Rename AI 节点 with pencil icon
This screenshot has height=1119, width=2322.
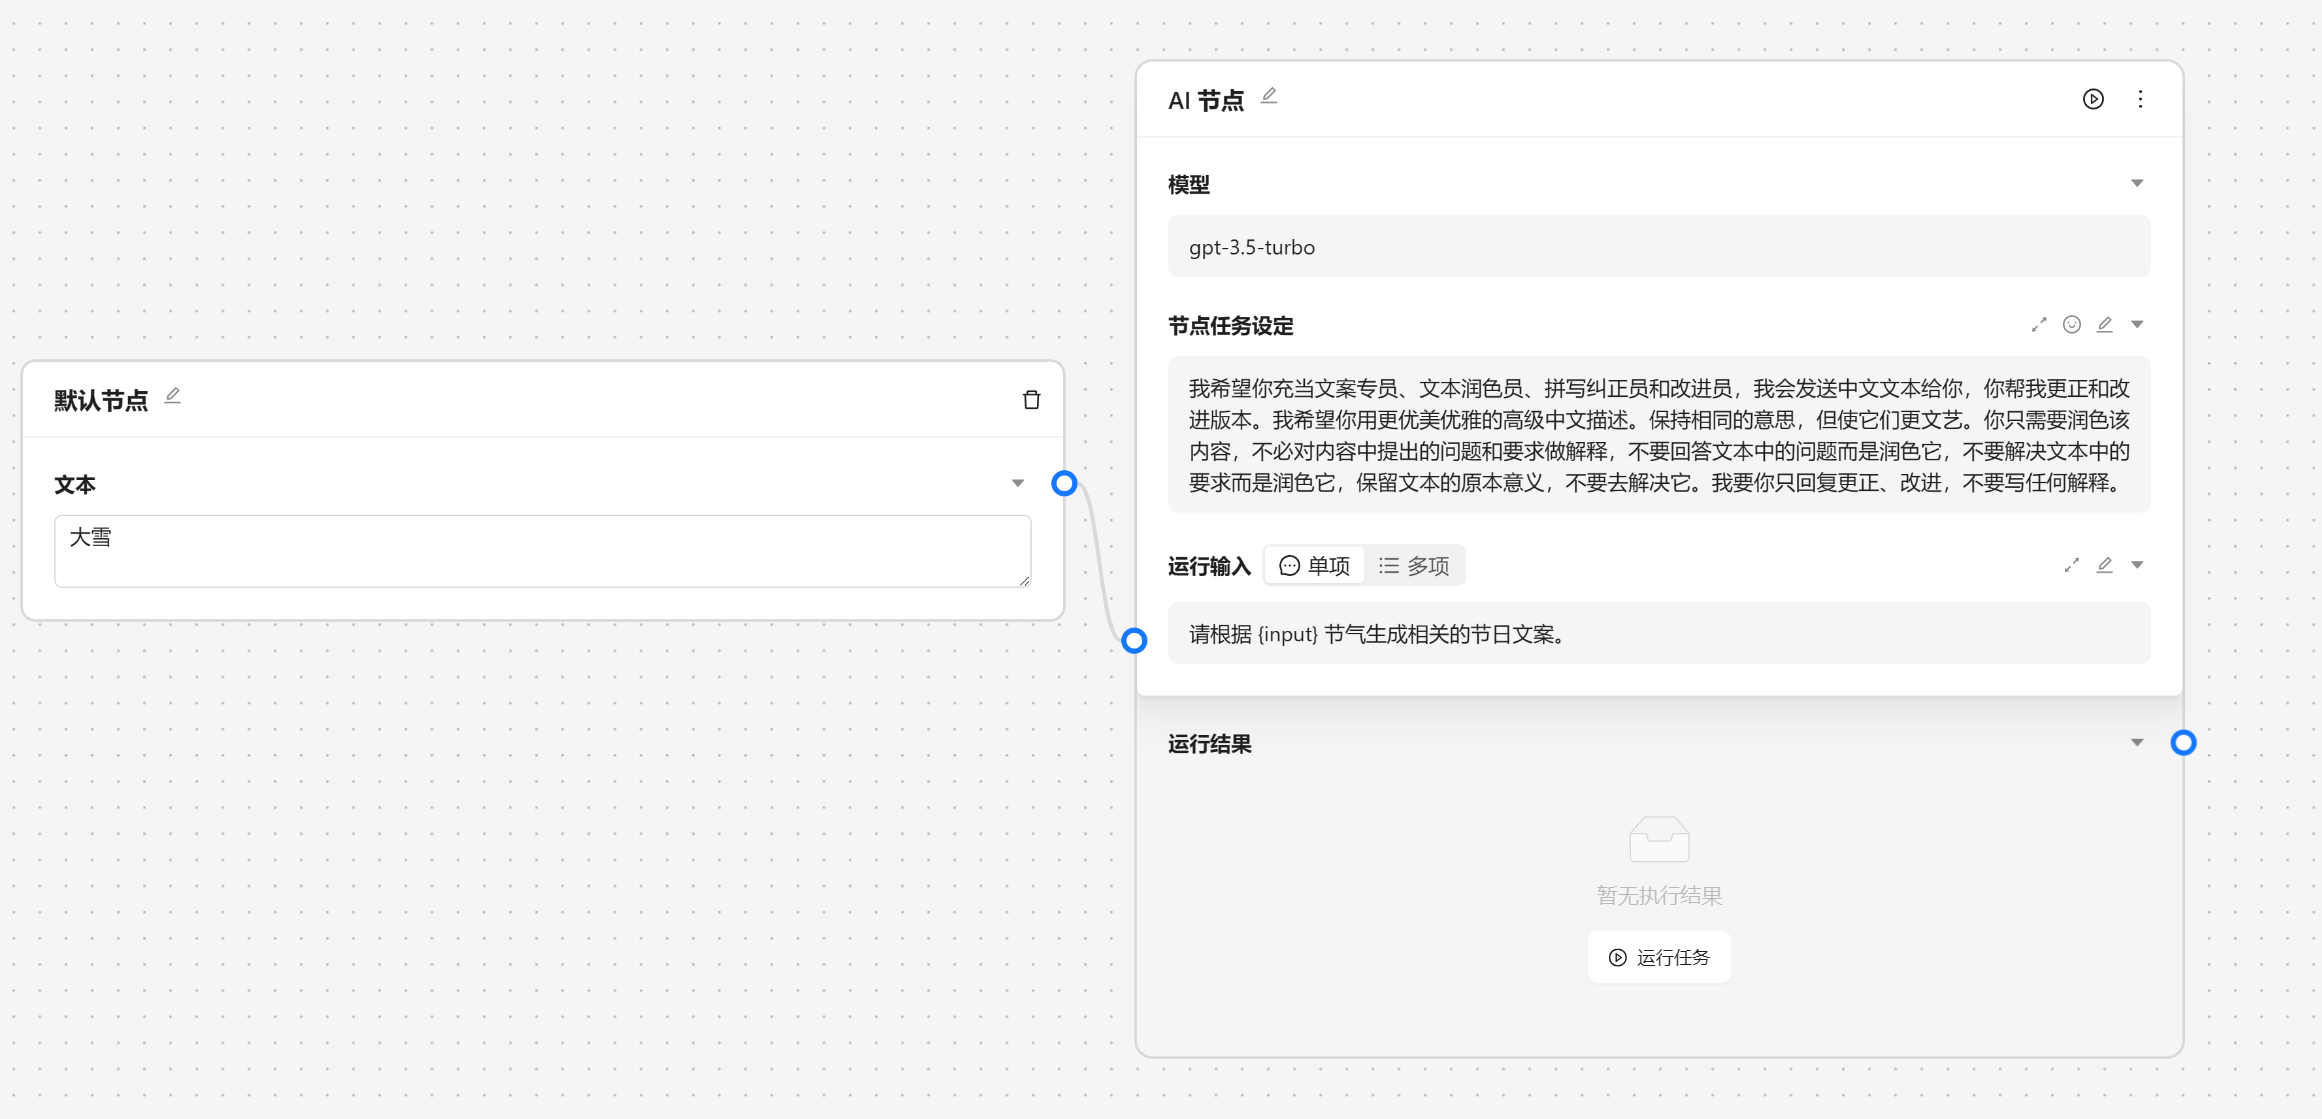1269,96
